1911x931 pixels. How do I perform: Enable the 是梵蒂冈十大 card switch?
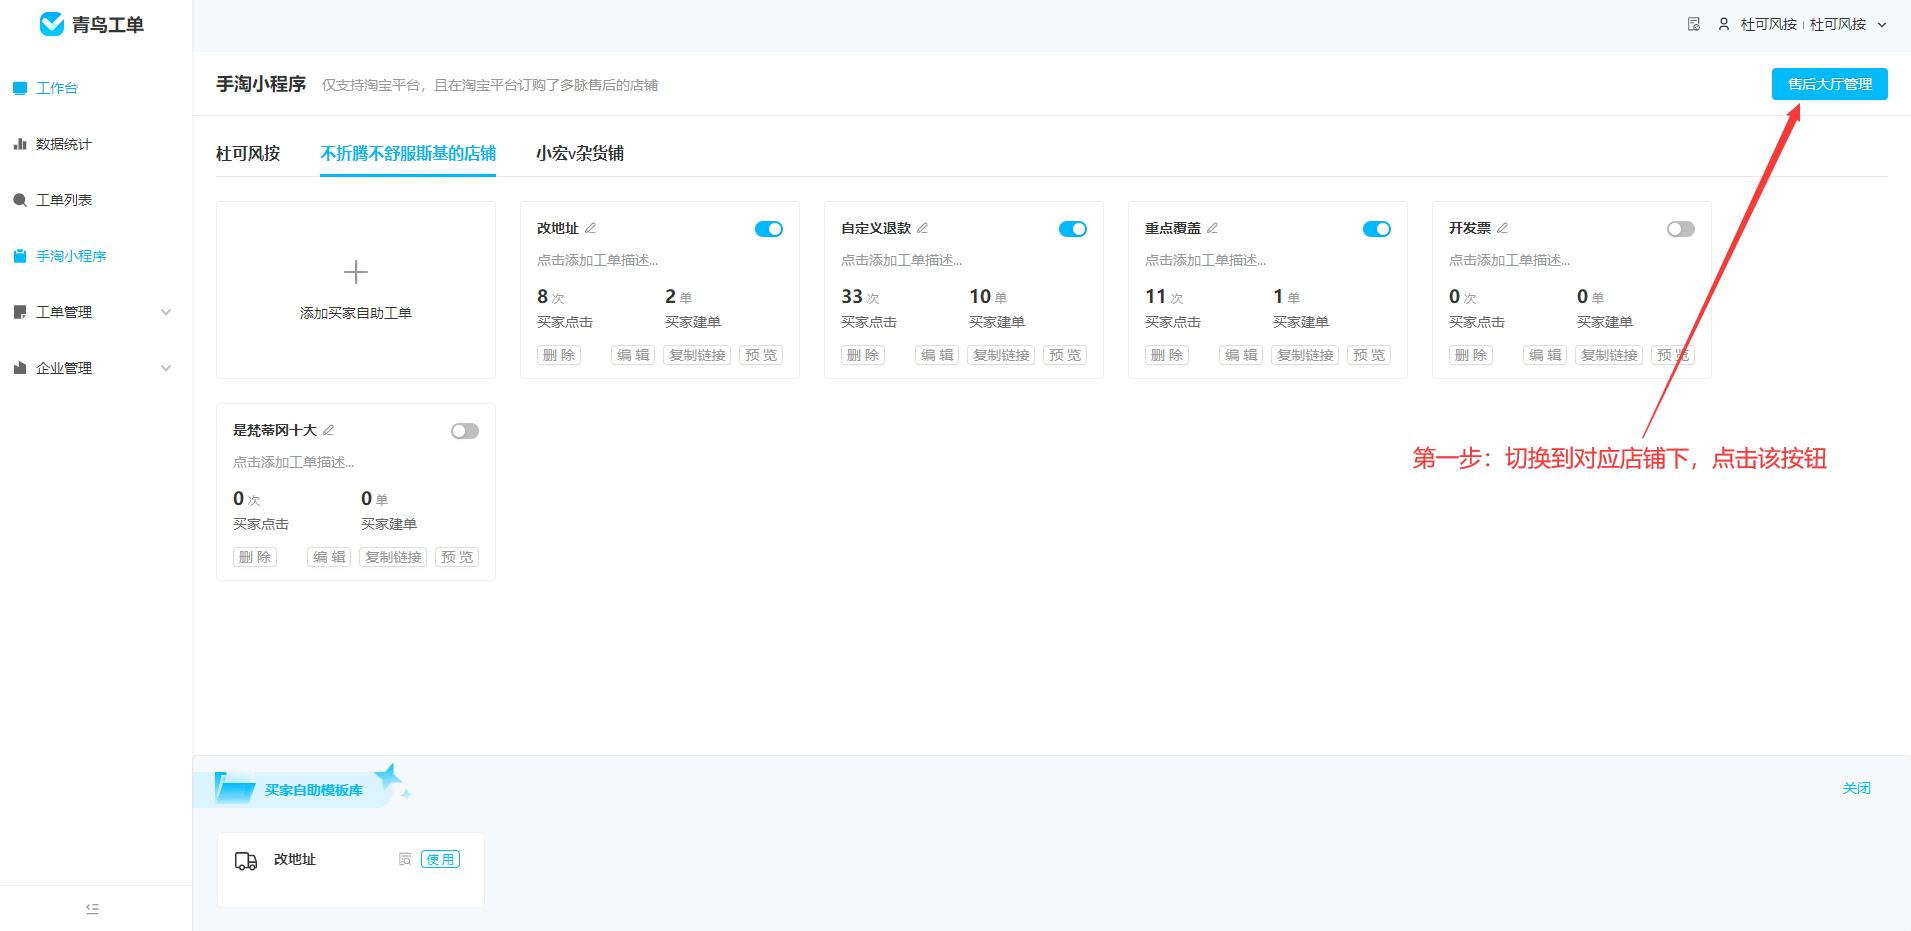pos(465,431)
